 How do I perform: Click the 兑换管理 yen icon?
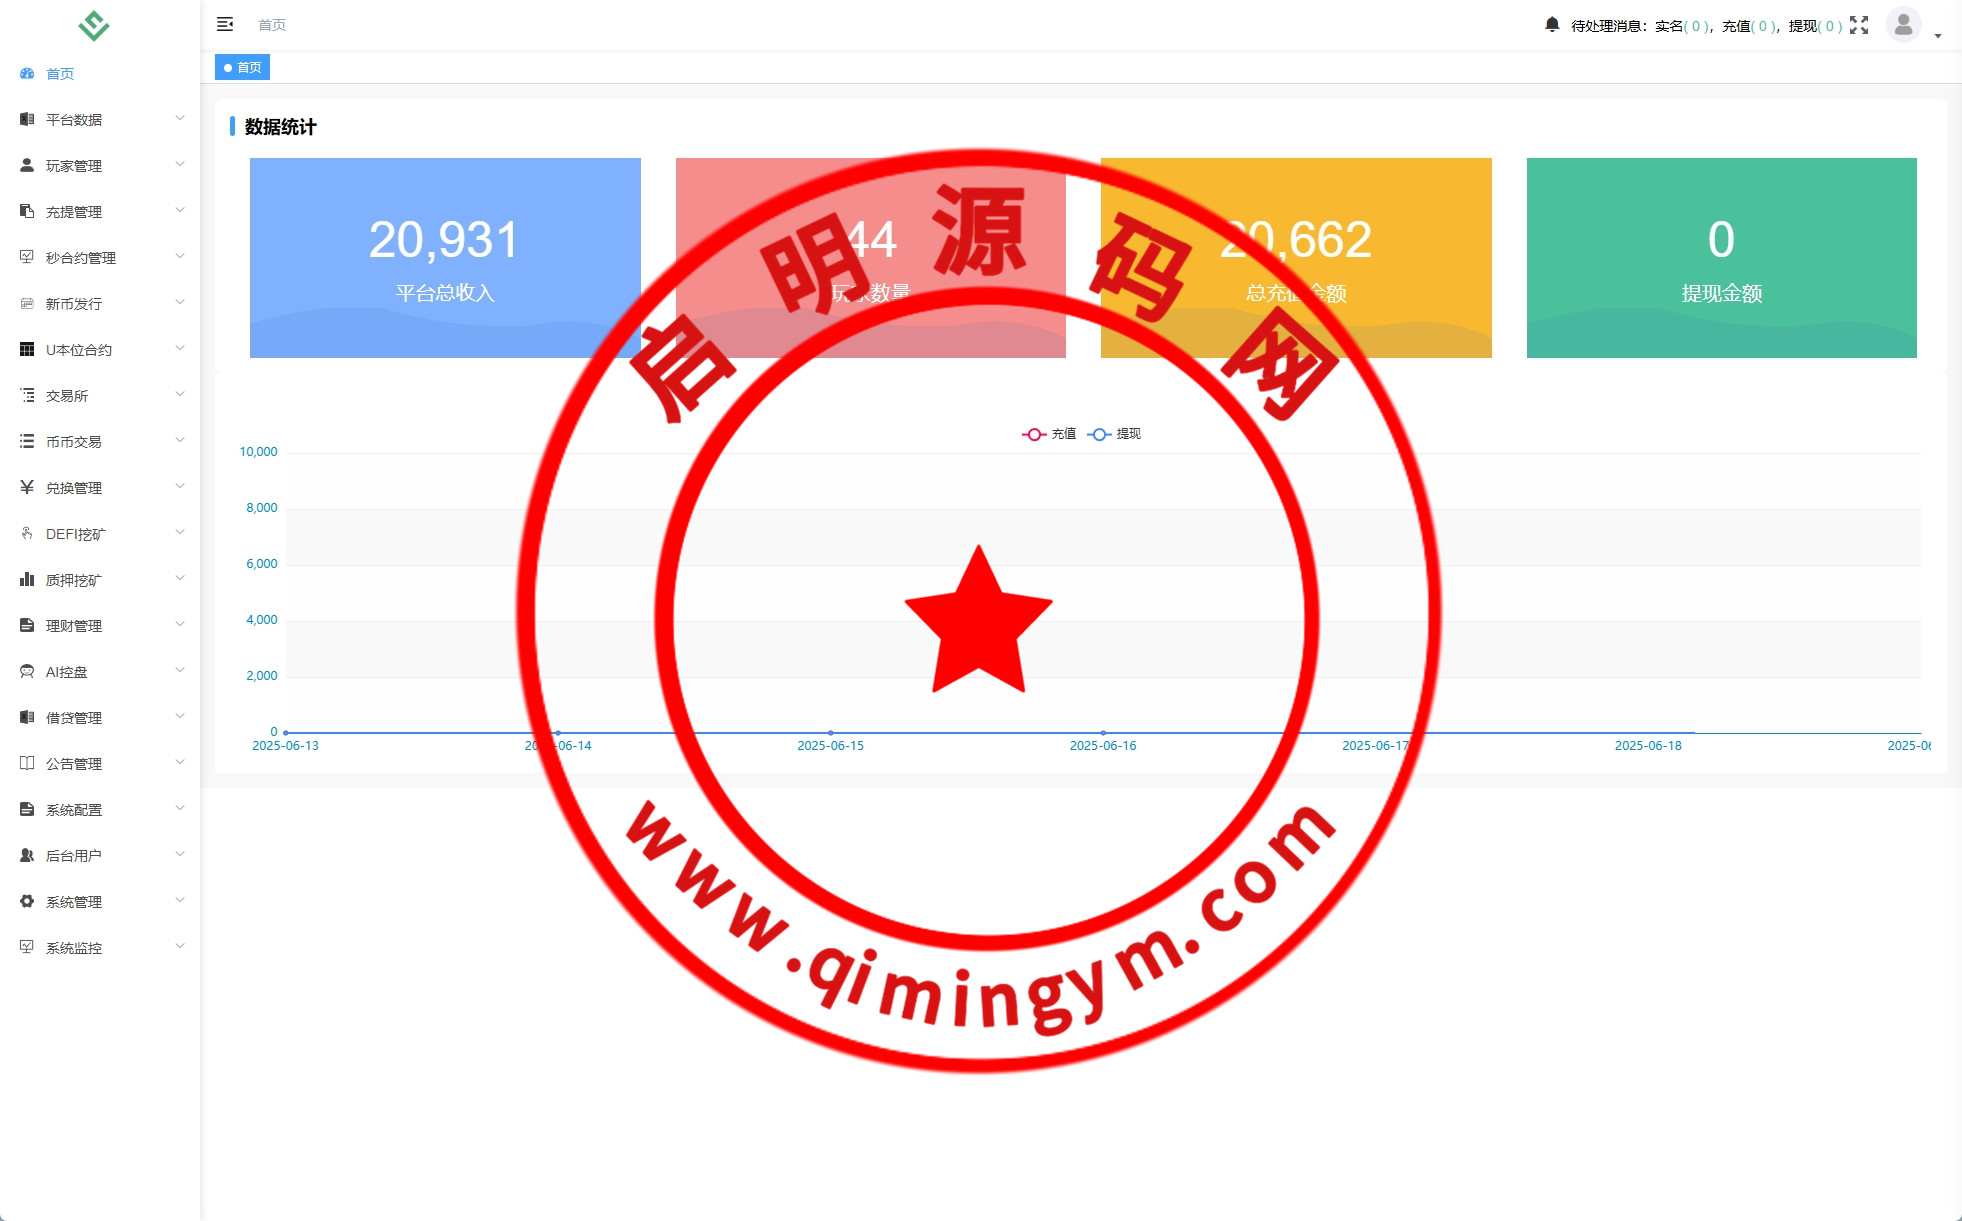[x=27, y=488]
